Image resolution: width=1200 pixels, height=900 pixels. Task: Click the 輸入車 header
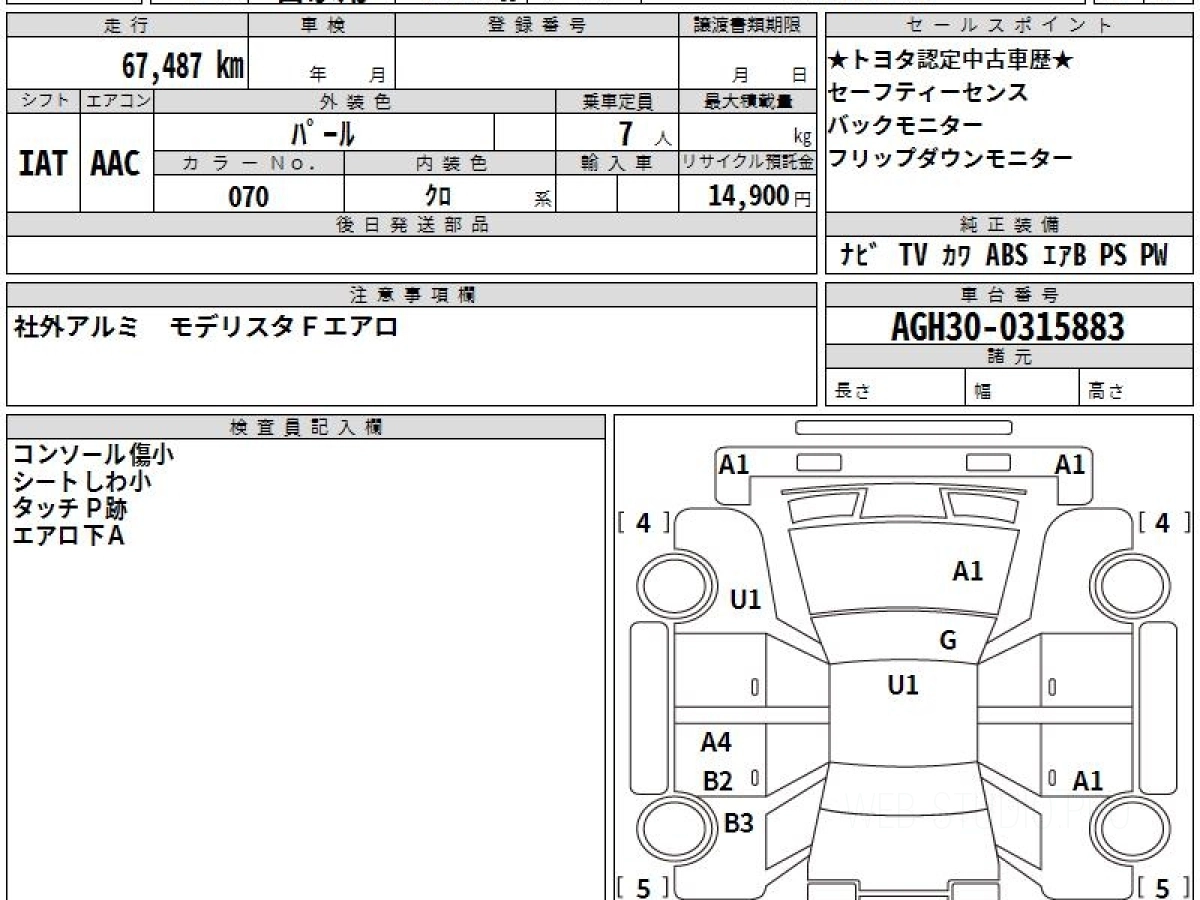click(617, 163)
